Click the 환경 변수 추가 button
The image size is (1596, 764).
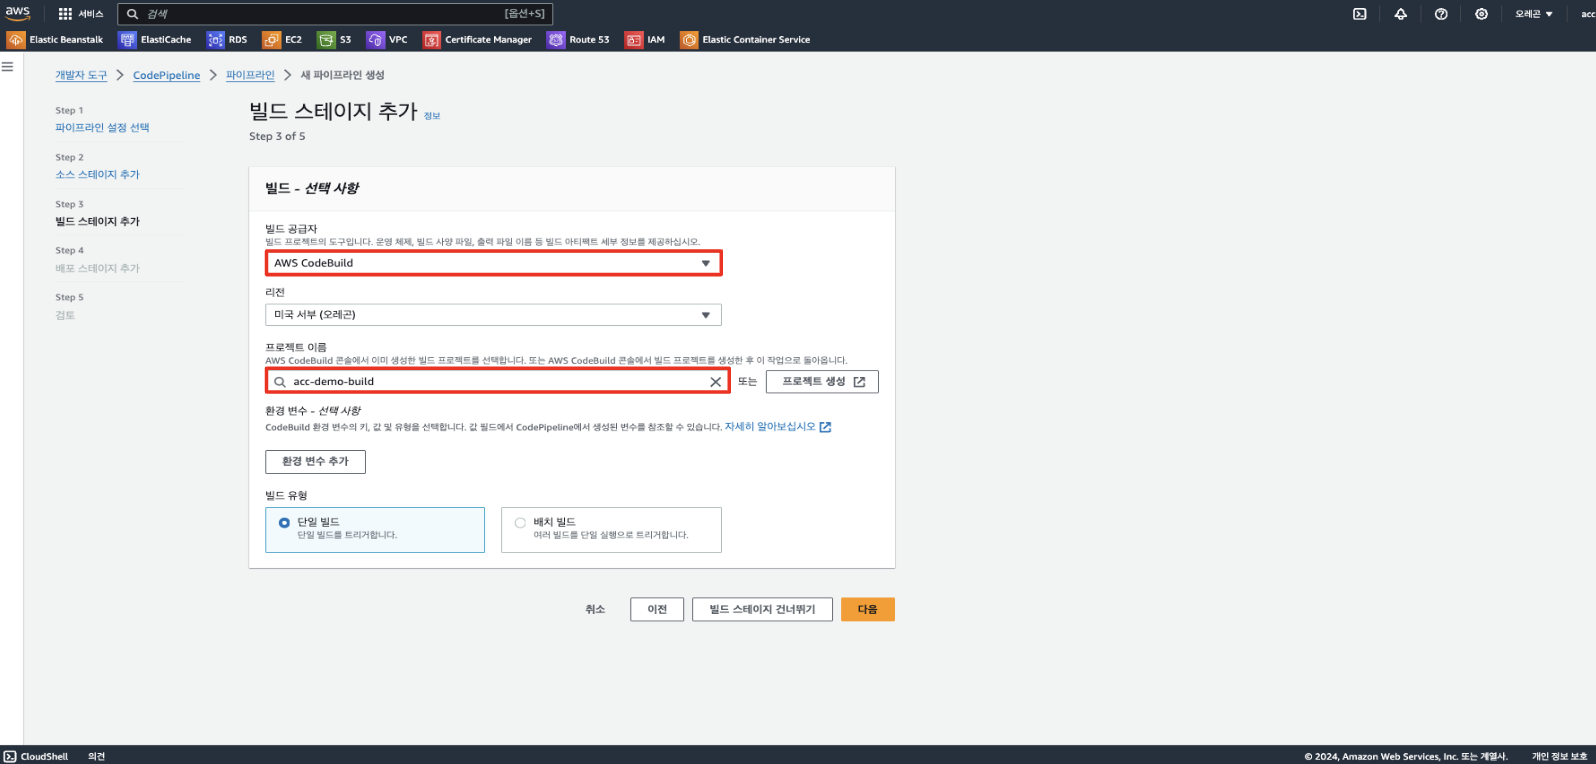point(315,462)
